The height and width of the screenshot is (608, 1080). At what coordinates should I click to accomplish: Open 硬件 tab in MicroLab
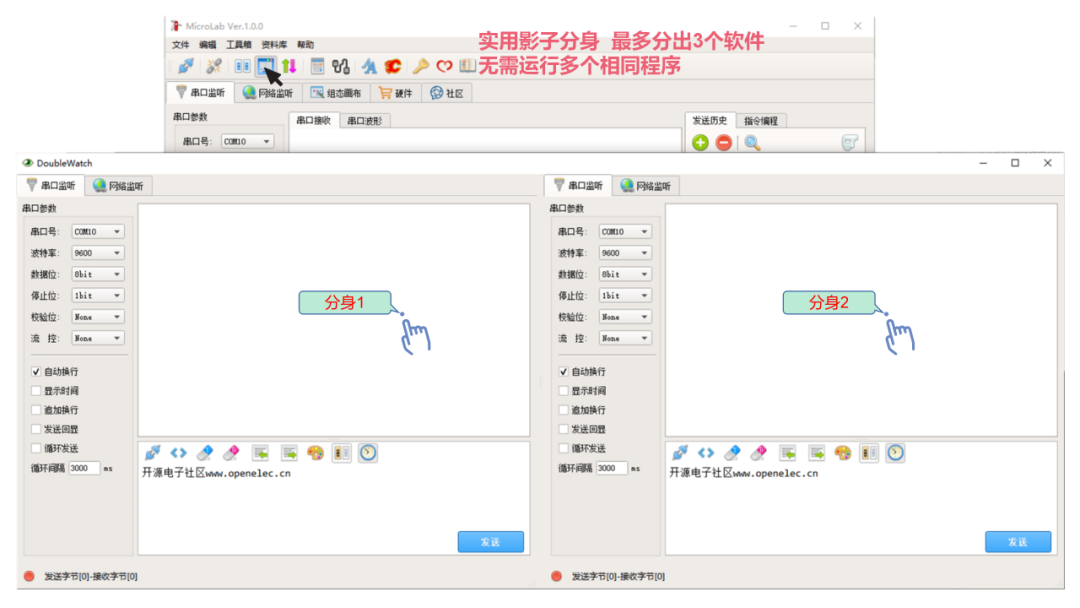tap(396, 93)
